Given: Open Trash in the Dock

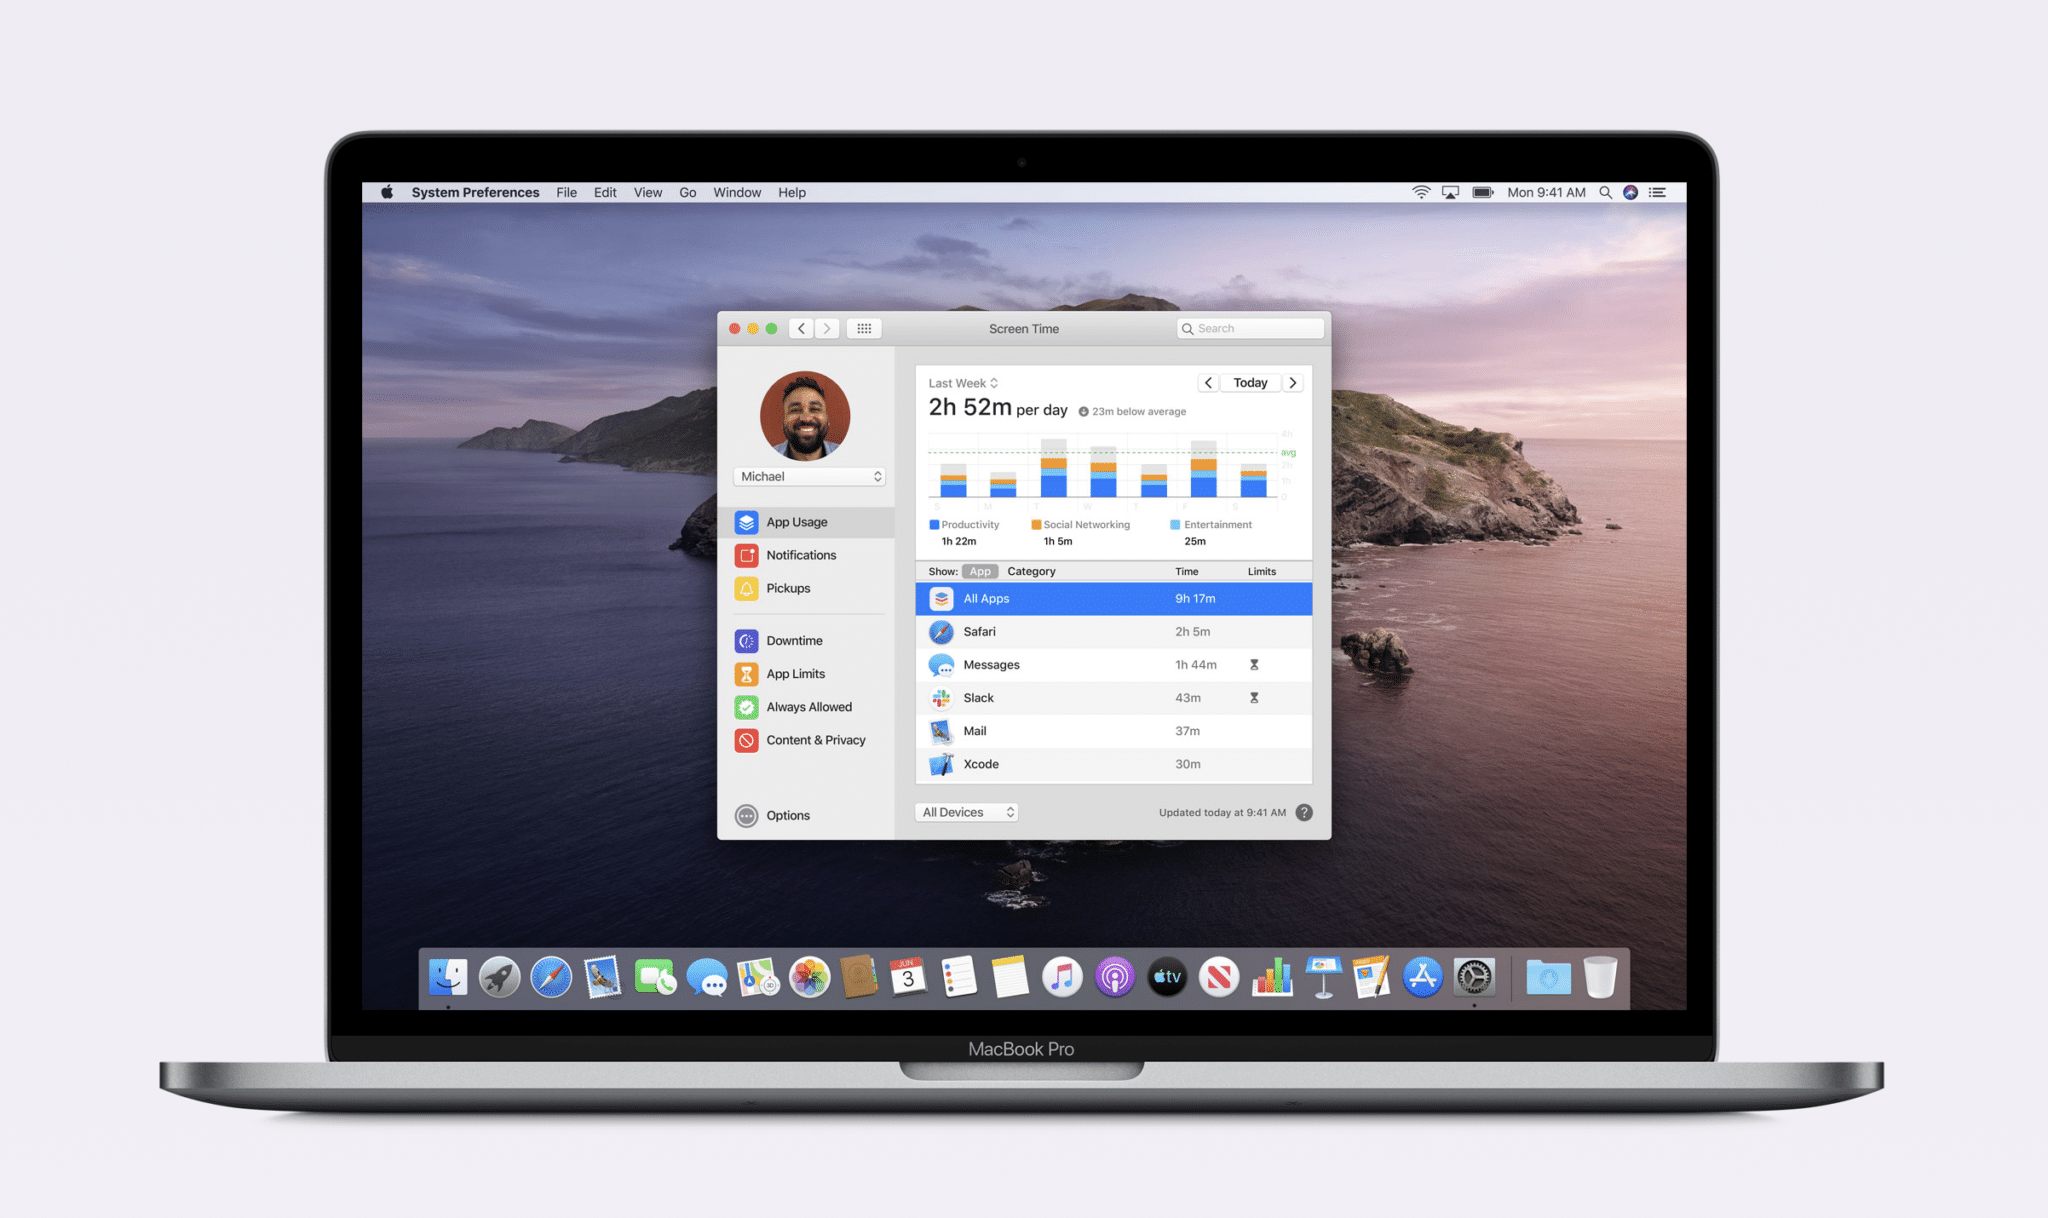Looking at the screenshot, I should pyautogui.click(x=1600, y=977).
